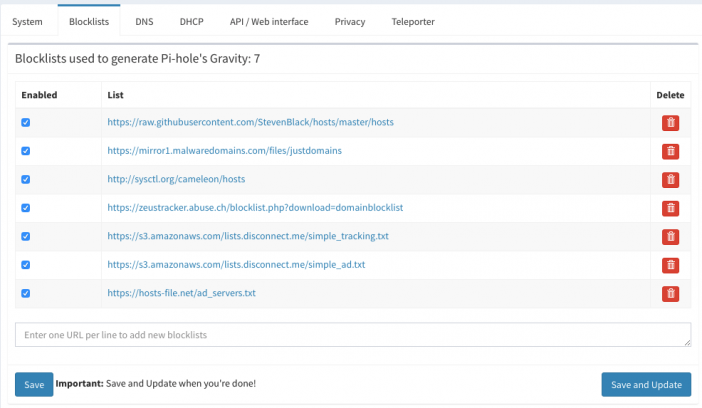Toggle the hosts-file.net ad_servers checkbox
Image resolution: width=702 pixels, height=408 pixels.
pyautogui.click(x=26, y=293)
